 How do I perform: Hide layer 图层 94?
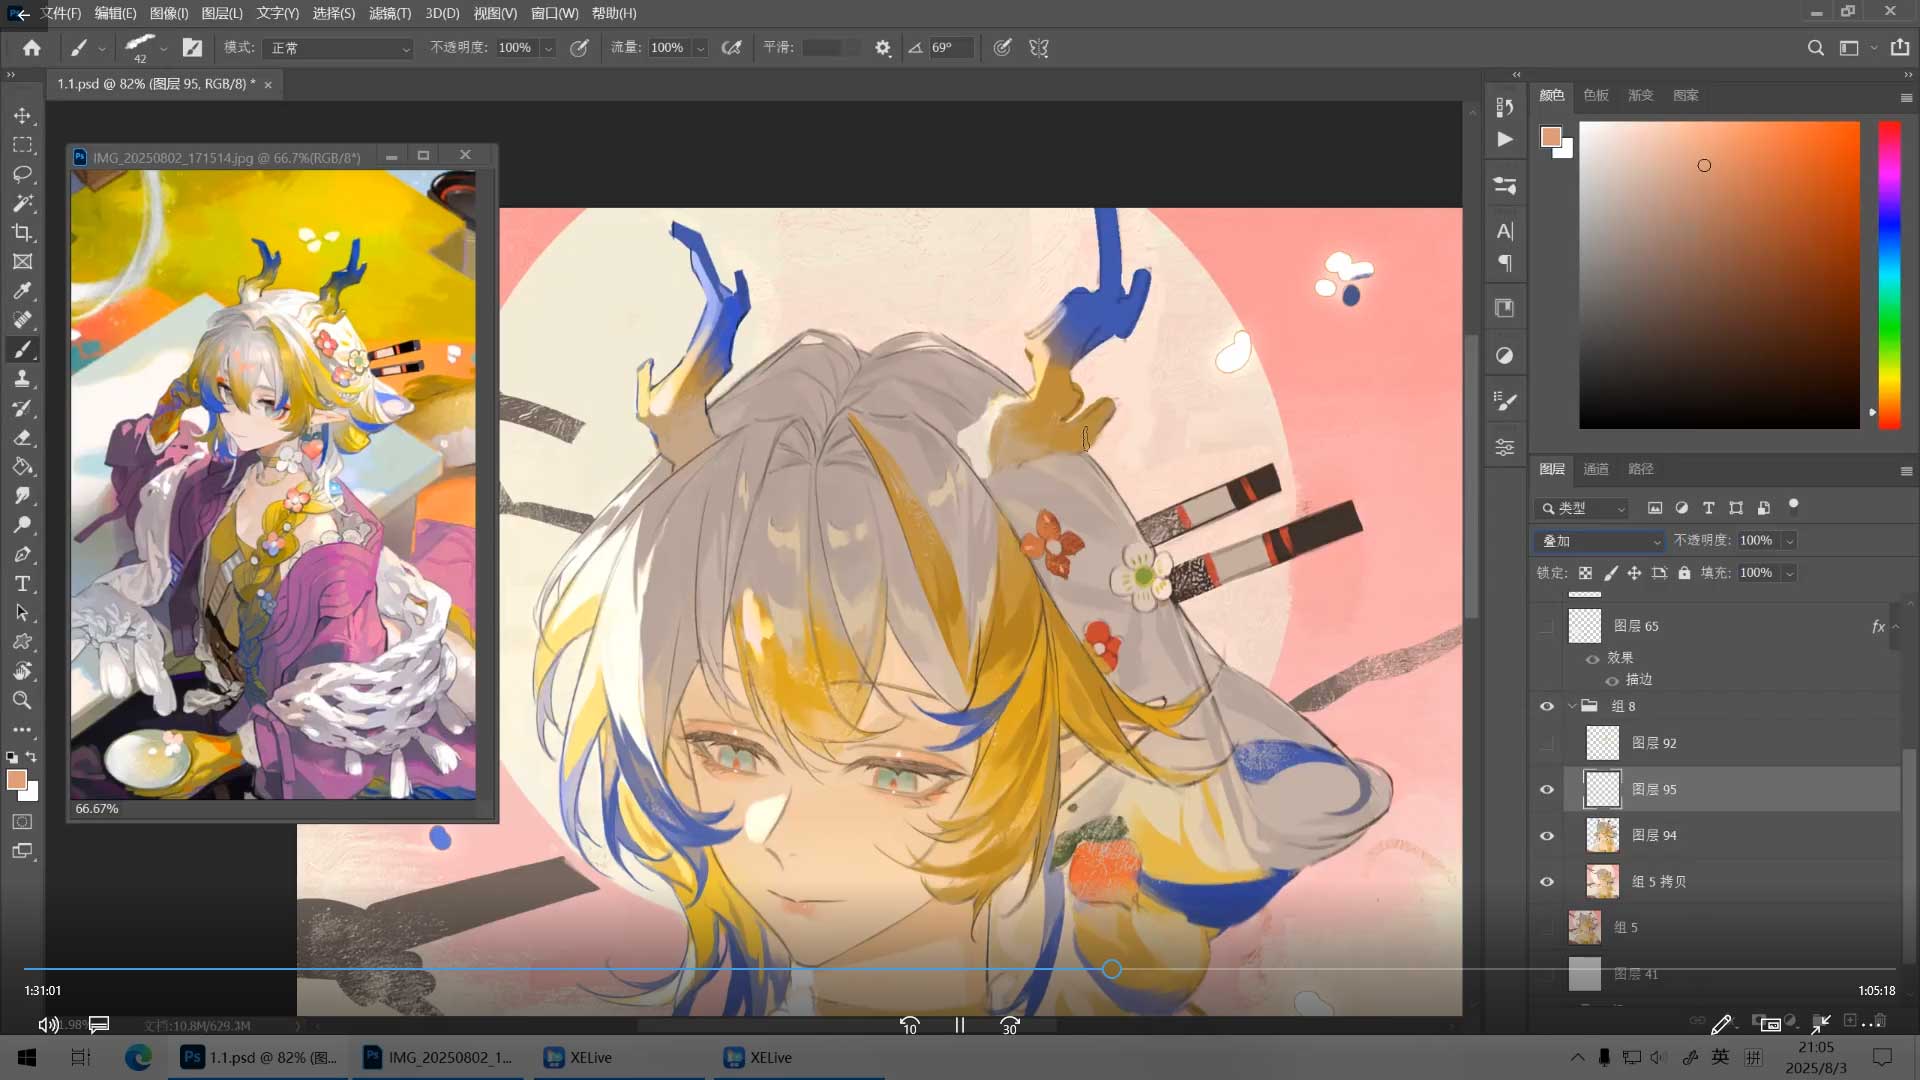[x=1547, y=836]
